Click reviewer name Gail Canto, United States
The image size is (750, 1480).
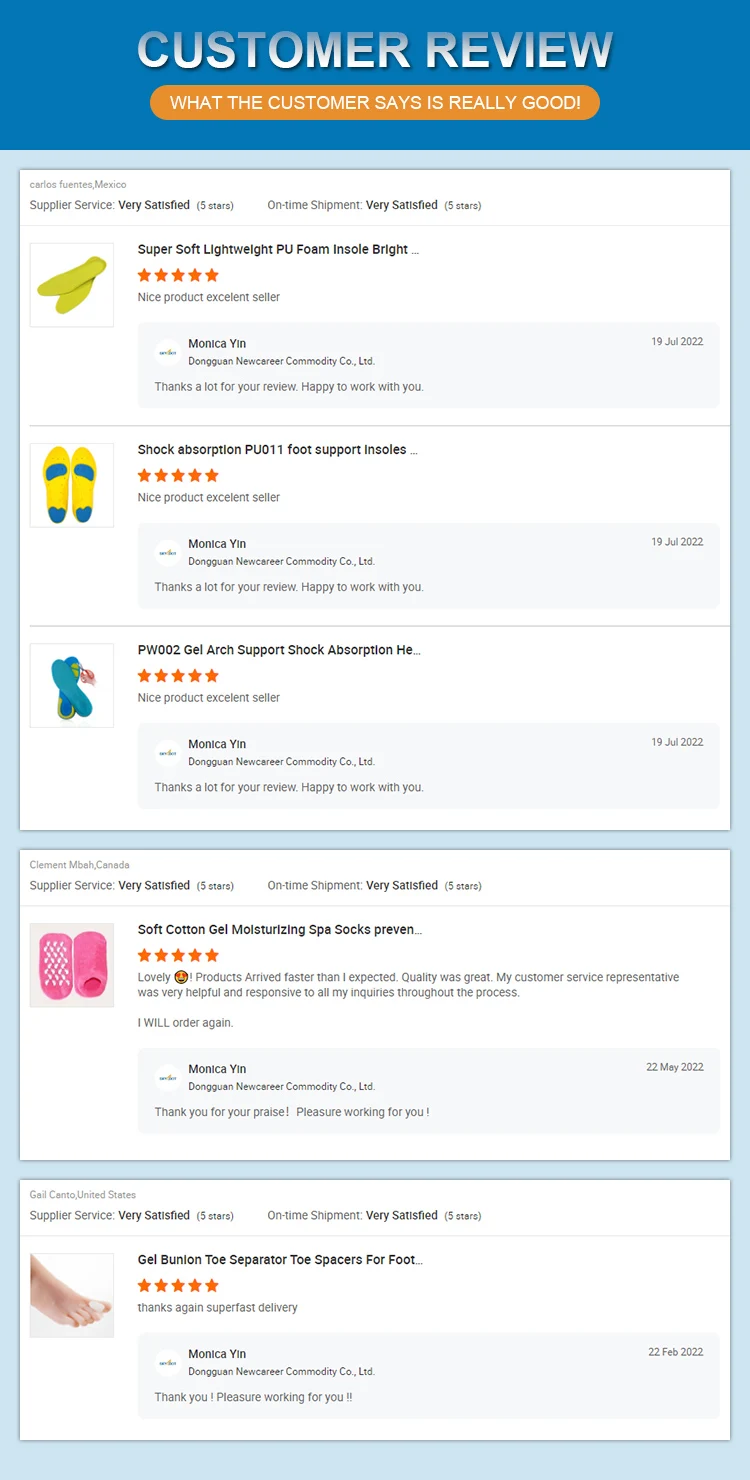(x=82, y=1195)
